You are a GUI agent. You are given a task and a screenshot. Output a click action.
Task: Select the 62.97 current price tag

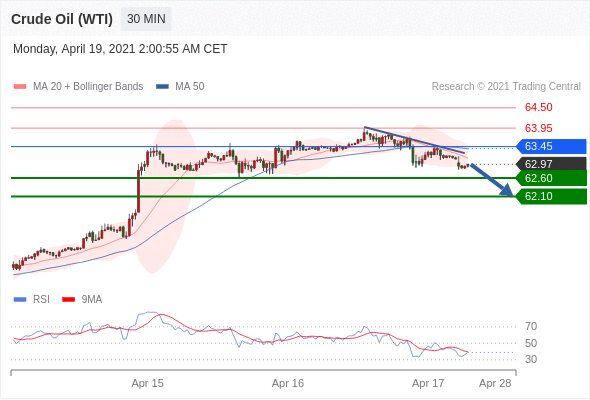pyautogui.click(x=551, y=164)
